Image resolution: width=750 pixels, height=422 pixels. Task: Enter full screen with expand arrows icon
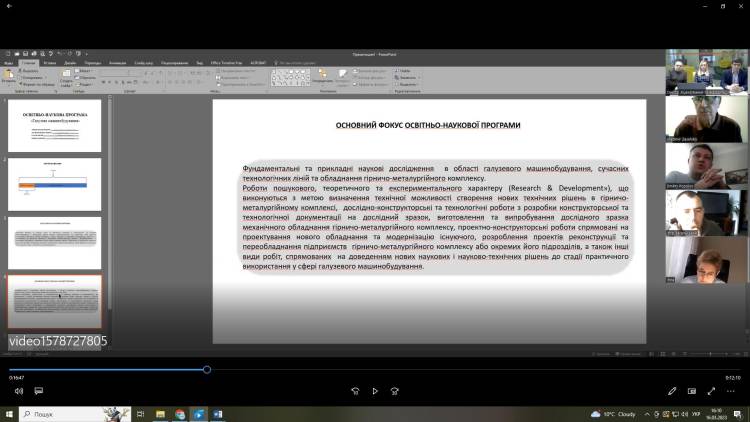(x=712, y=391)
